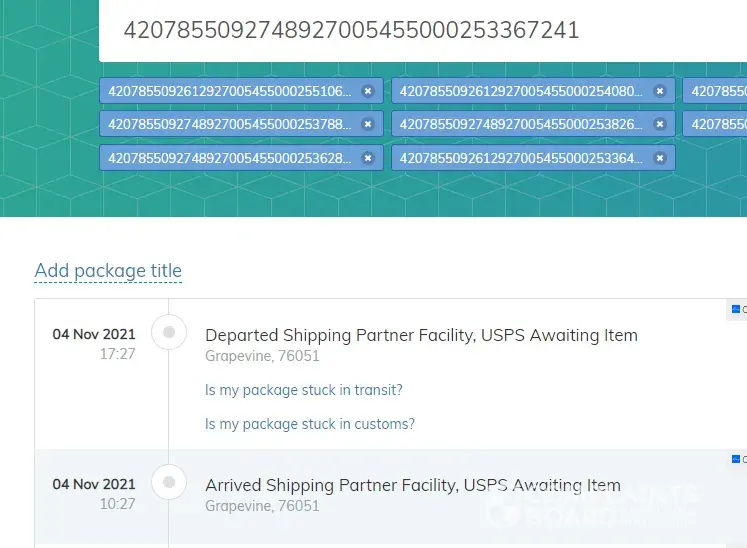Select tracking number tag 42078550926129...254080
Screen dimensions: 747x548
521,91
